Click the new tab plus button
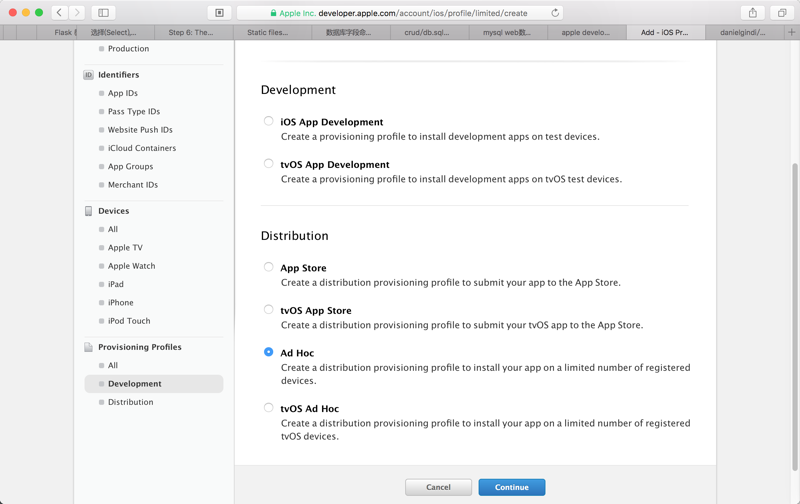Viewport: 800px width, 504px height. (x=791, y=32)
